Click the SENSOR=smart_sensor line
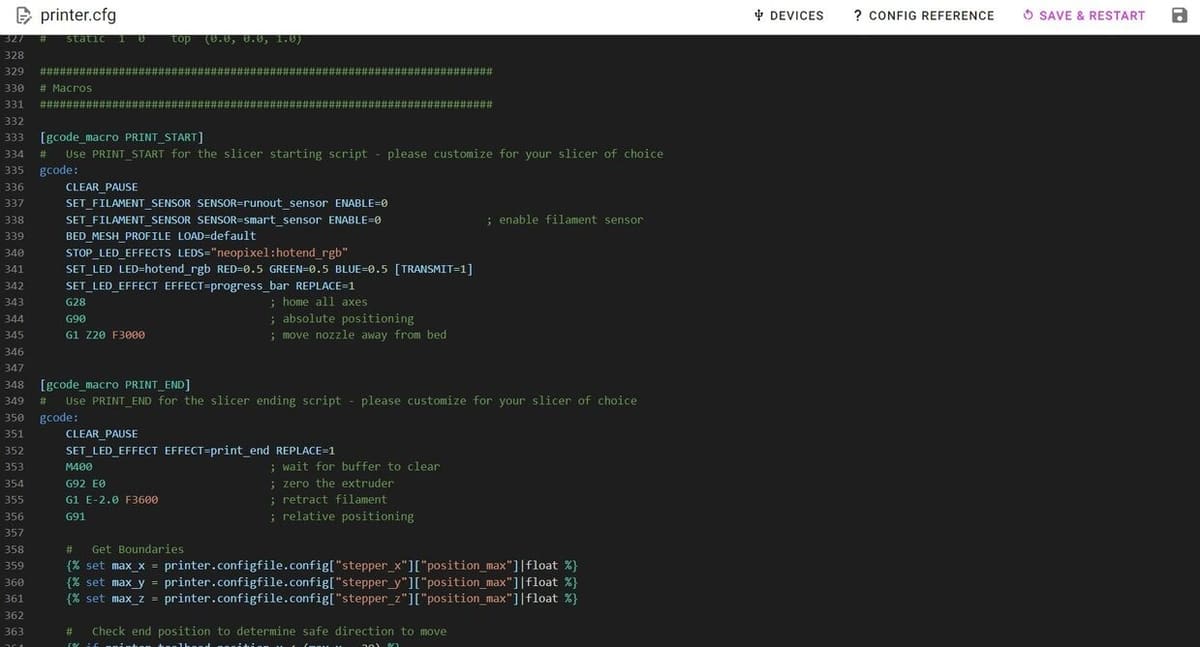The height and width of the screenshot is (647, 1200). click(223, 220)
